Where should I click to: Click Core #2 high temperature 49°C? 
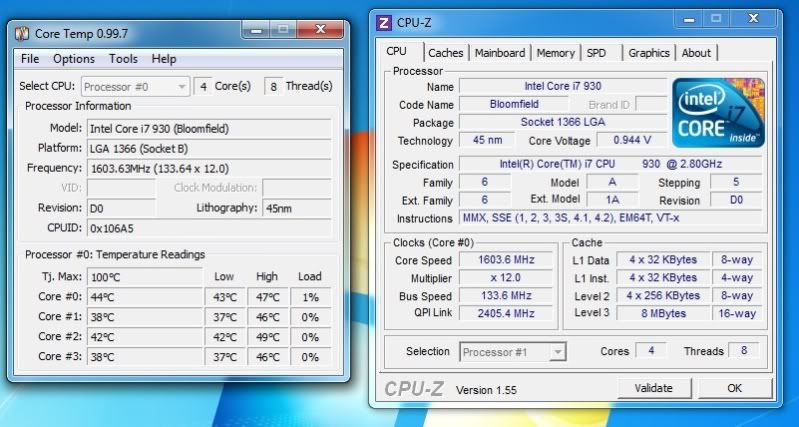(x=268, y=337)
